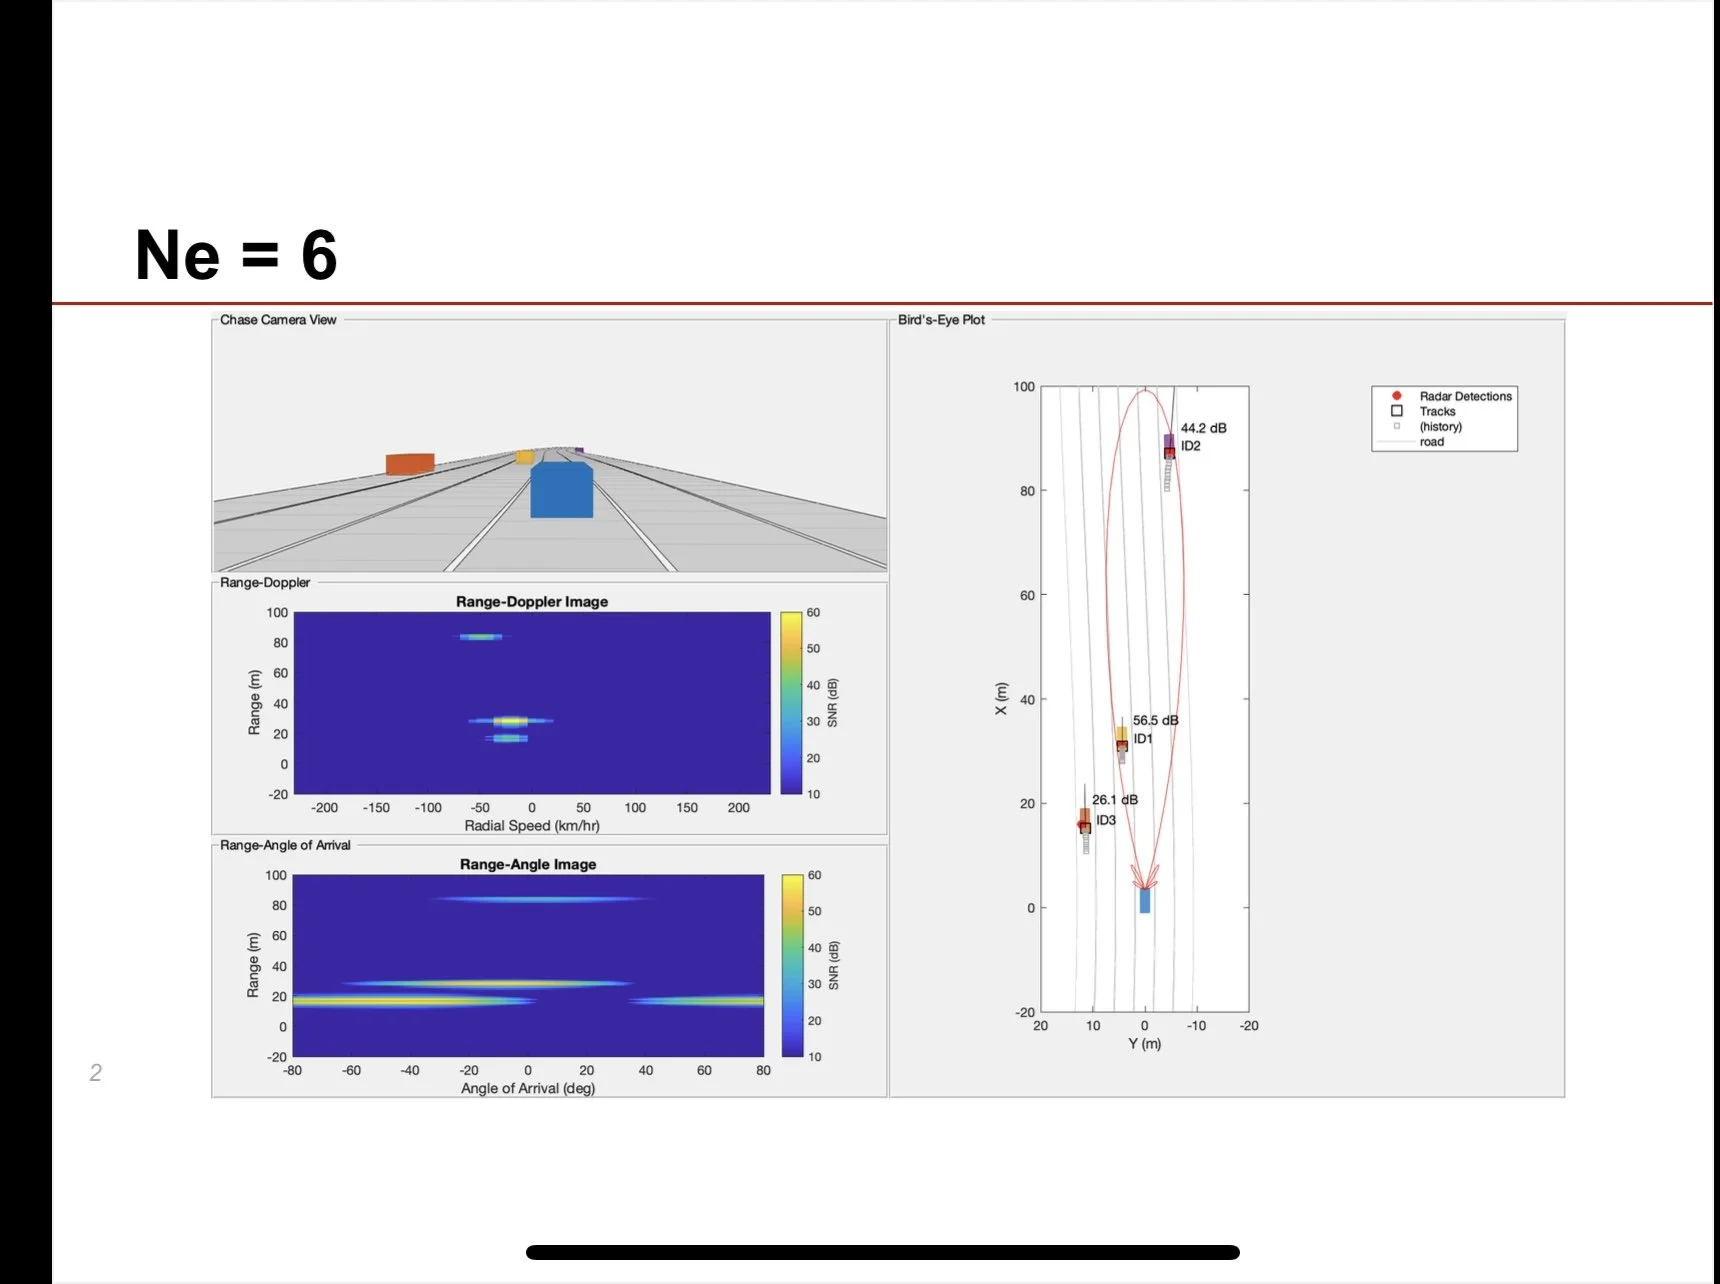
Task: Click the "Range-Angle Image" plot title
Action: pos(528,864)
